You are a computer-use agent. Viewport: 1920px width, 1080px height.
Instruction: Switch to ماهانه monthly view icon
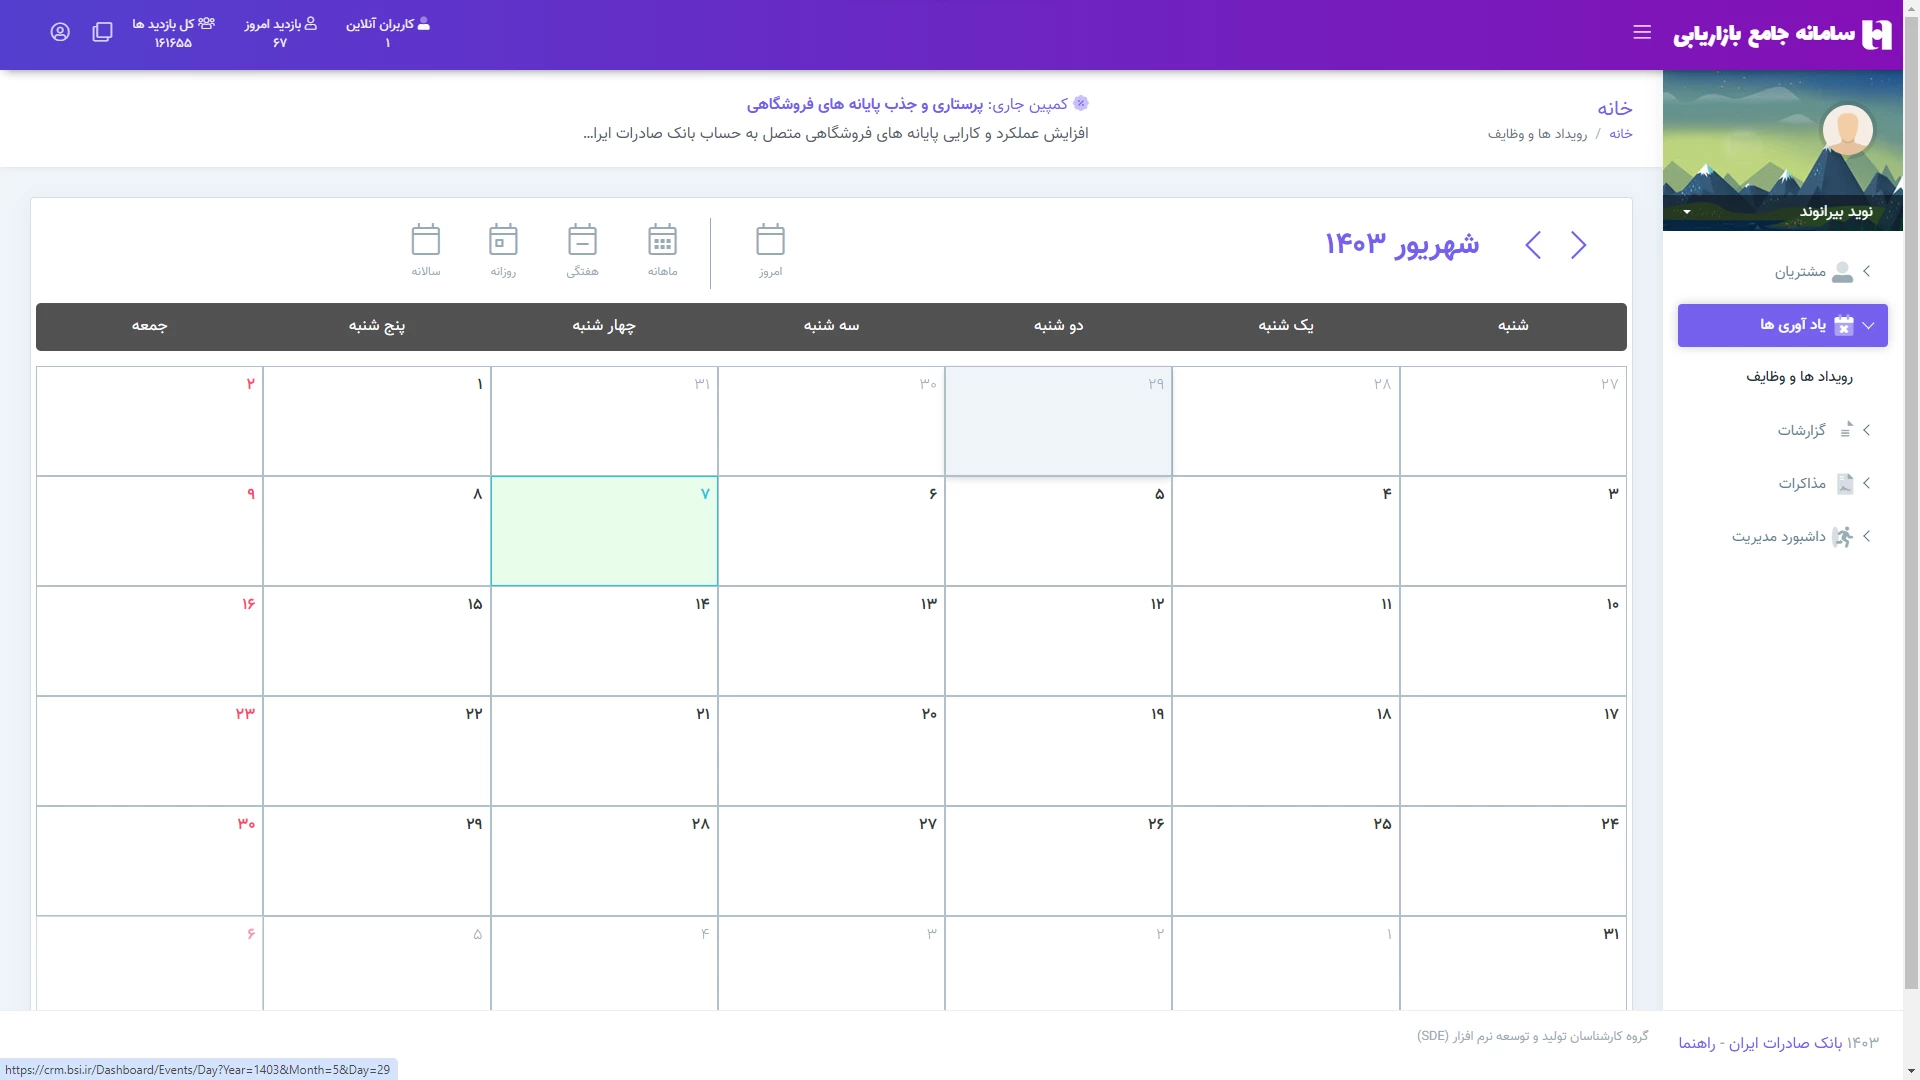click(x=662, y=240)
